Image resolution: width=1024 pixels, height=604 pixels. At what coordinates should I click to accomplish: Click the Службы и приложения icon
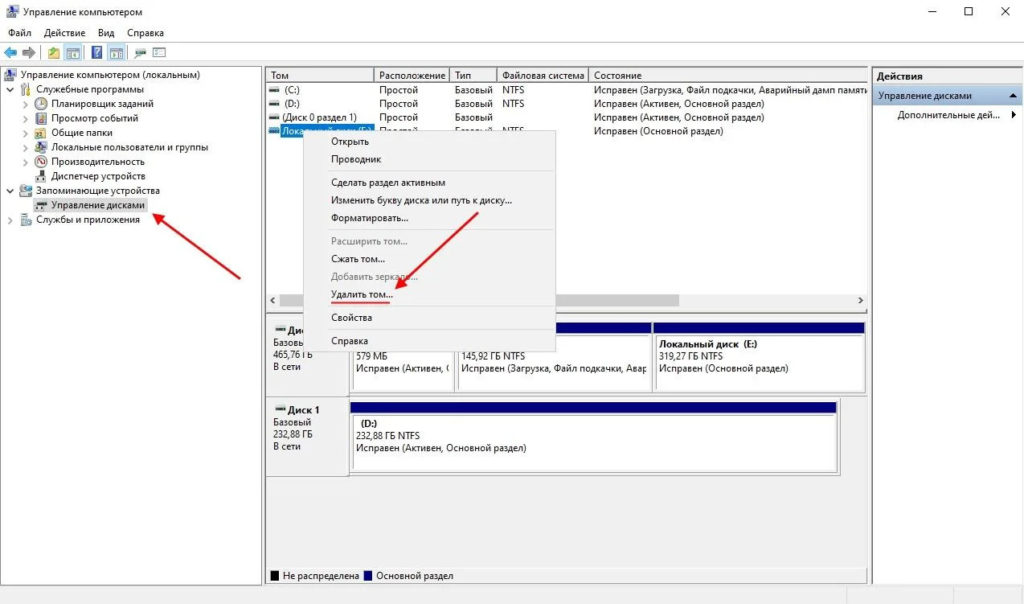tap(25, 219)
